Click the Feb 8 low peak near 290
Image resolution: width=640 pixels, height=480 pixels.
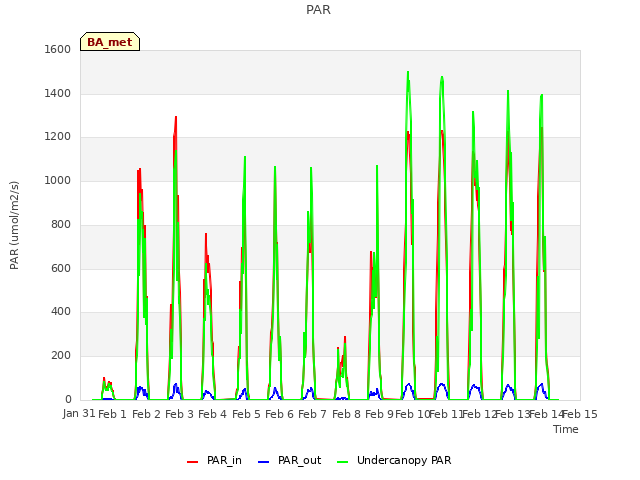point(345,337)
